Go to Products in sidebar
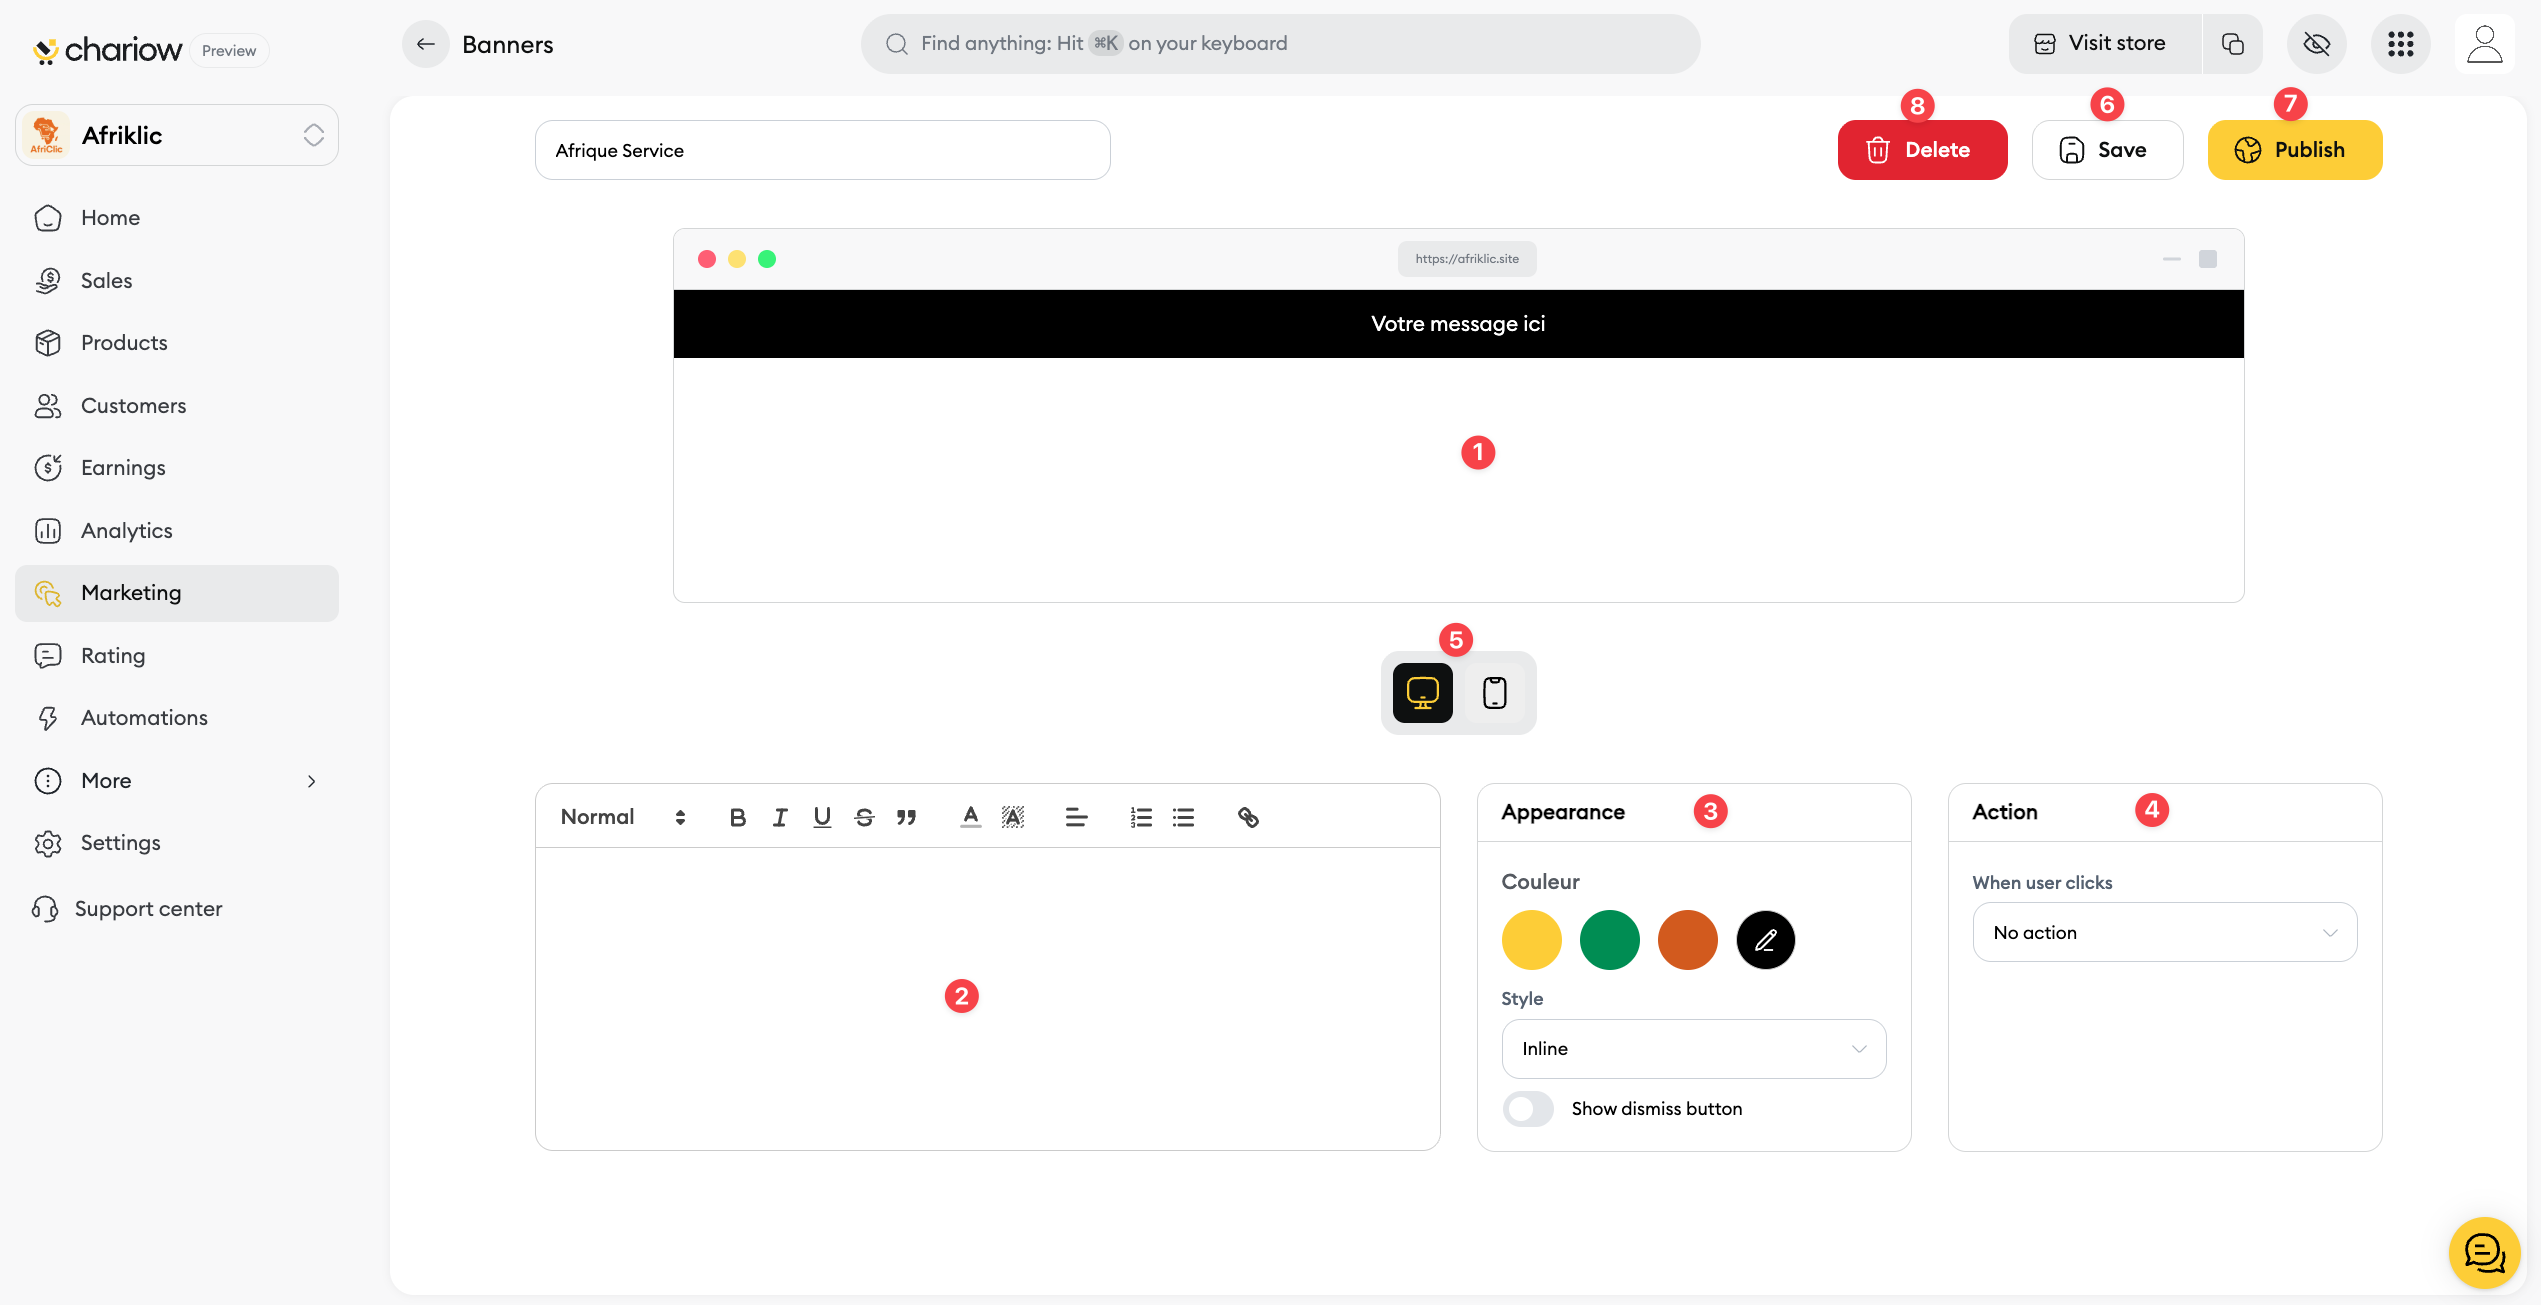The height and width of the screenshot is (1305, 2541). pyautogui.click(x=124, y=342)
